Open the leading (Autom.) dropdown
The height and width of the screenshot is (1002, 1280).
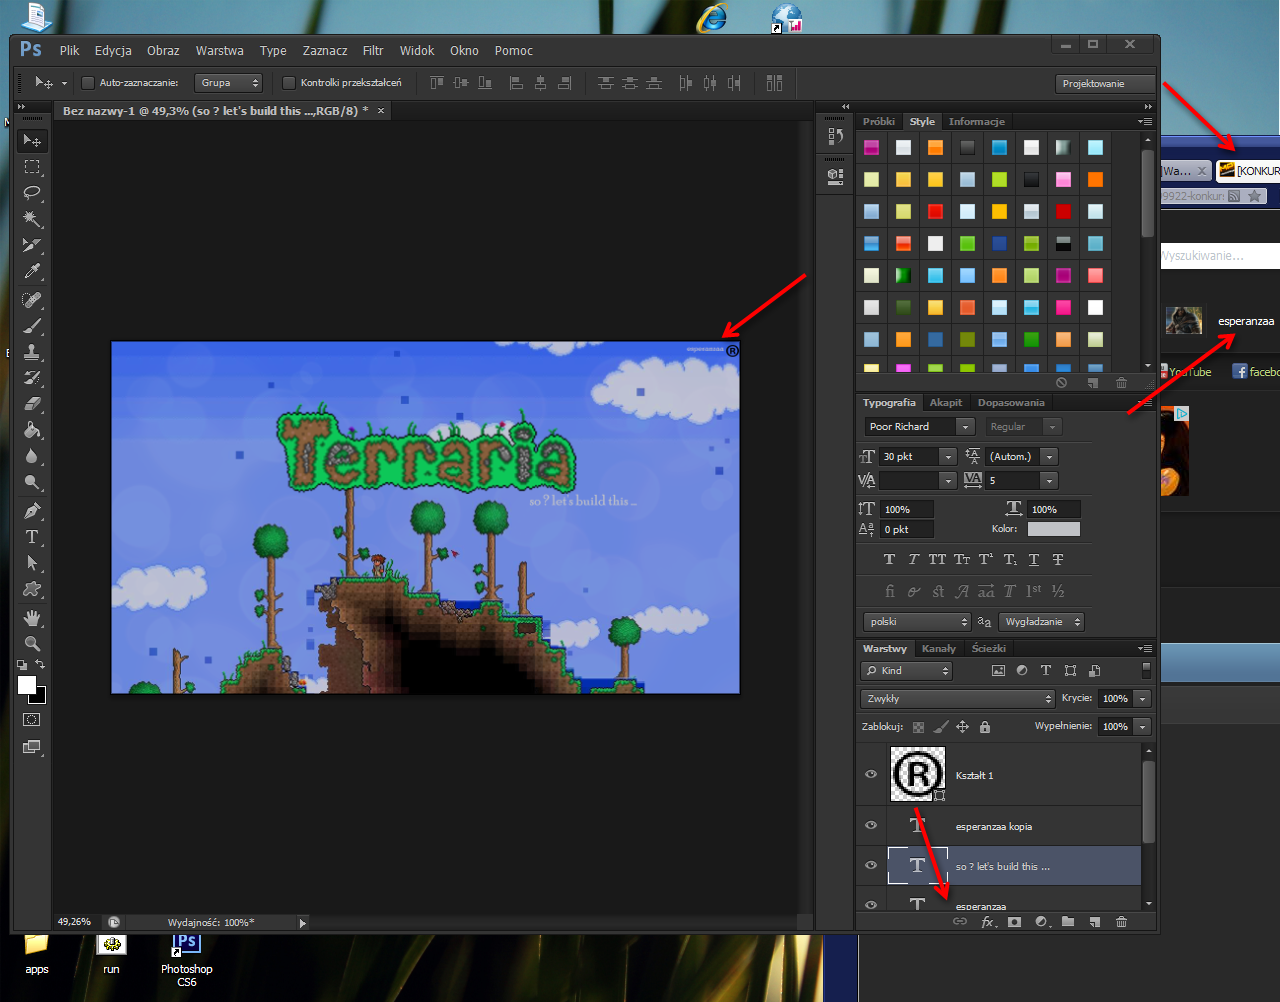[x=1048, y=457]
